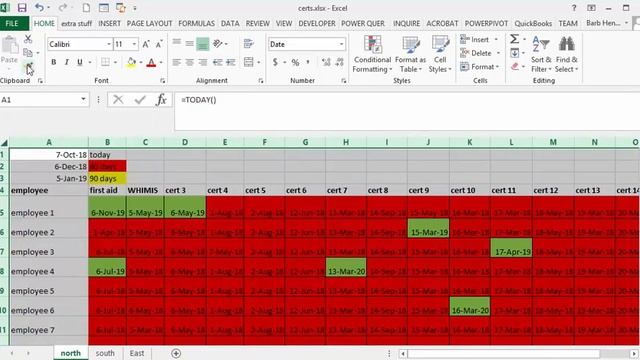Toggle Align Right button

[x=202, y=62]
